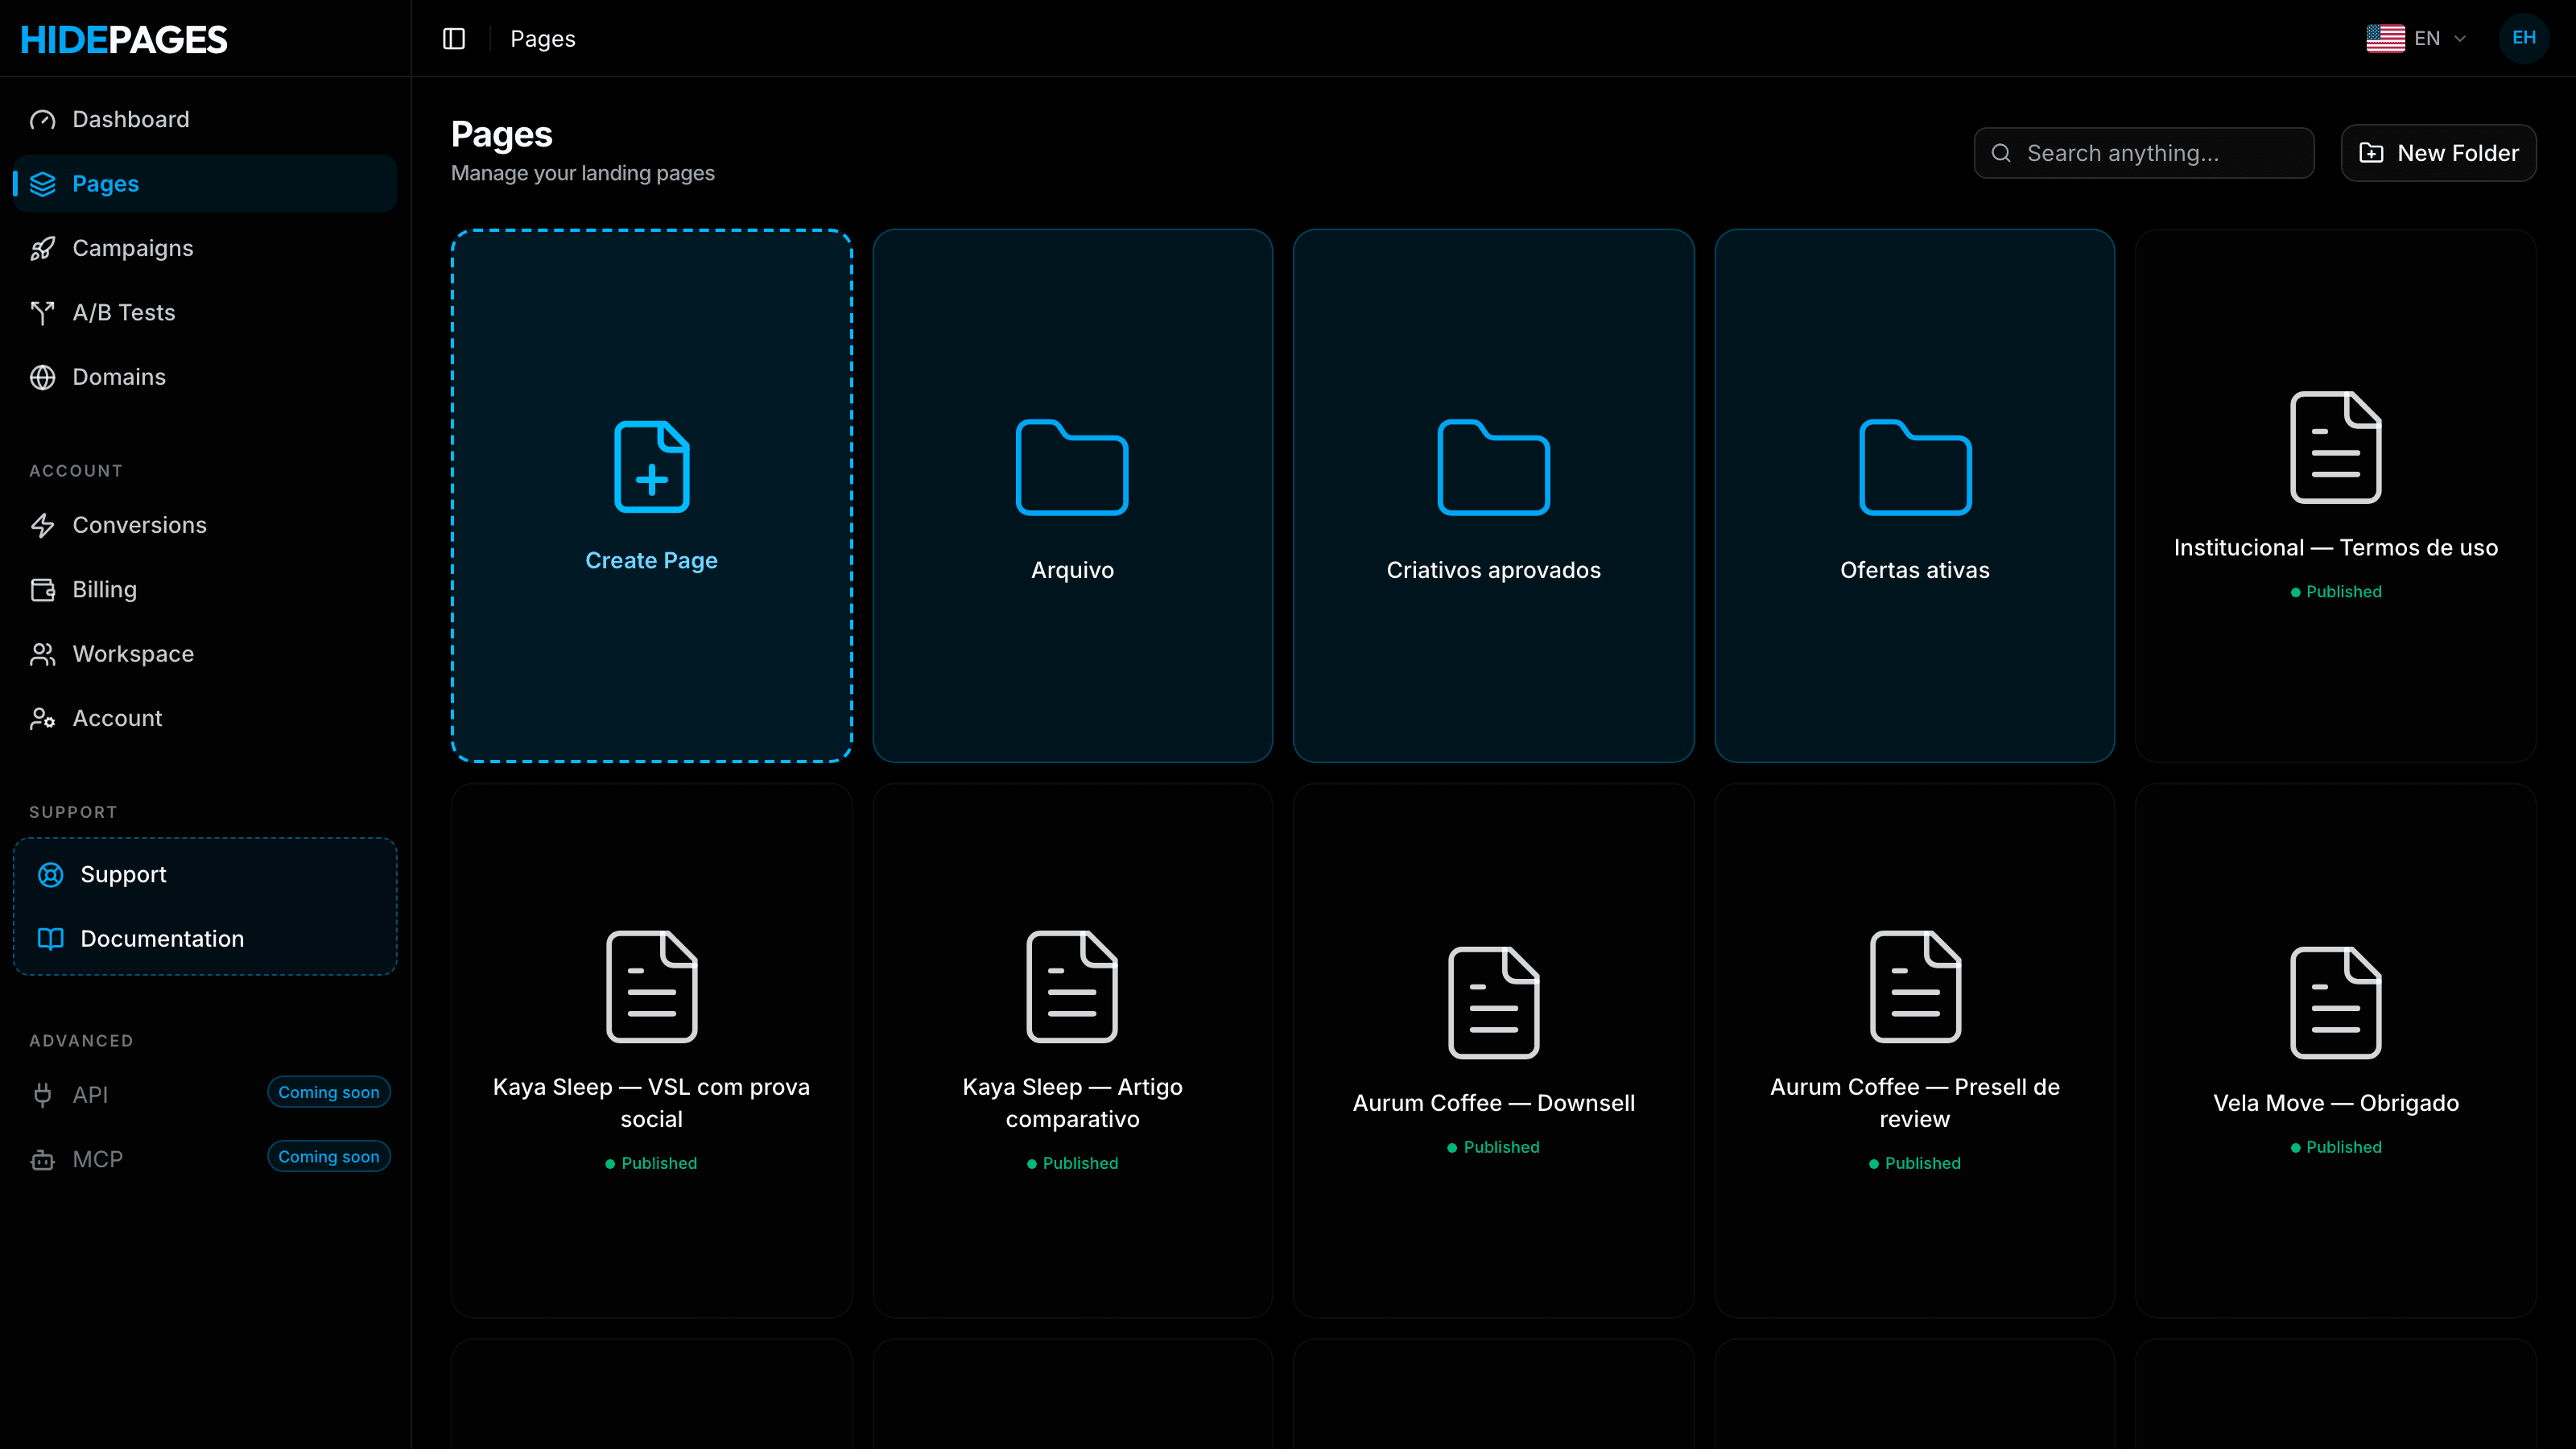Image resolution: width=2576 pixels, height=1449 pixels.
Task: Click the Dashboard gauge icon
Action: click(x=42, y=120)
